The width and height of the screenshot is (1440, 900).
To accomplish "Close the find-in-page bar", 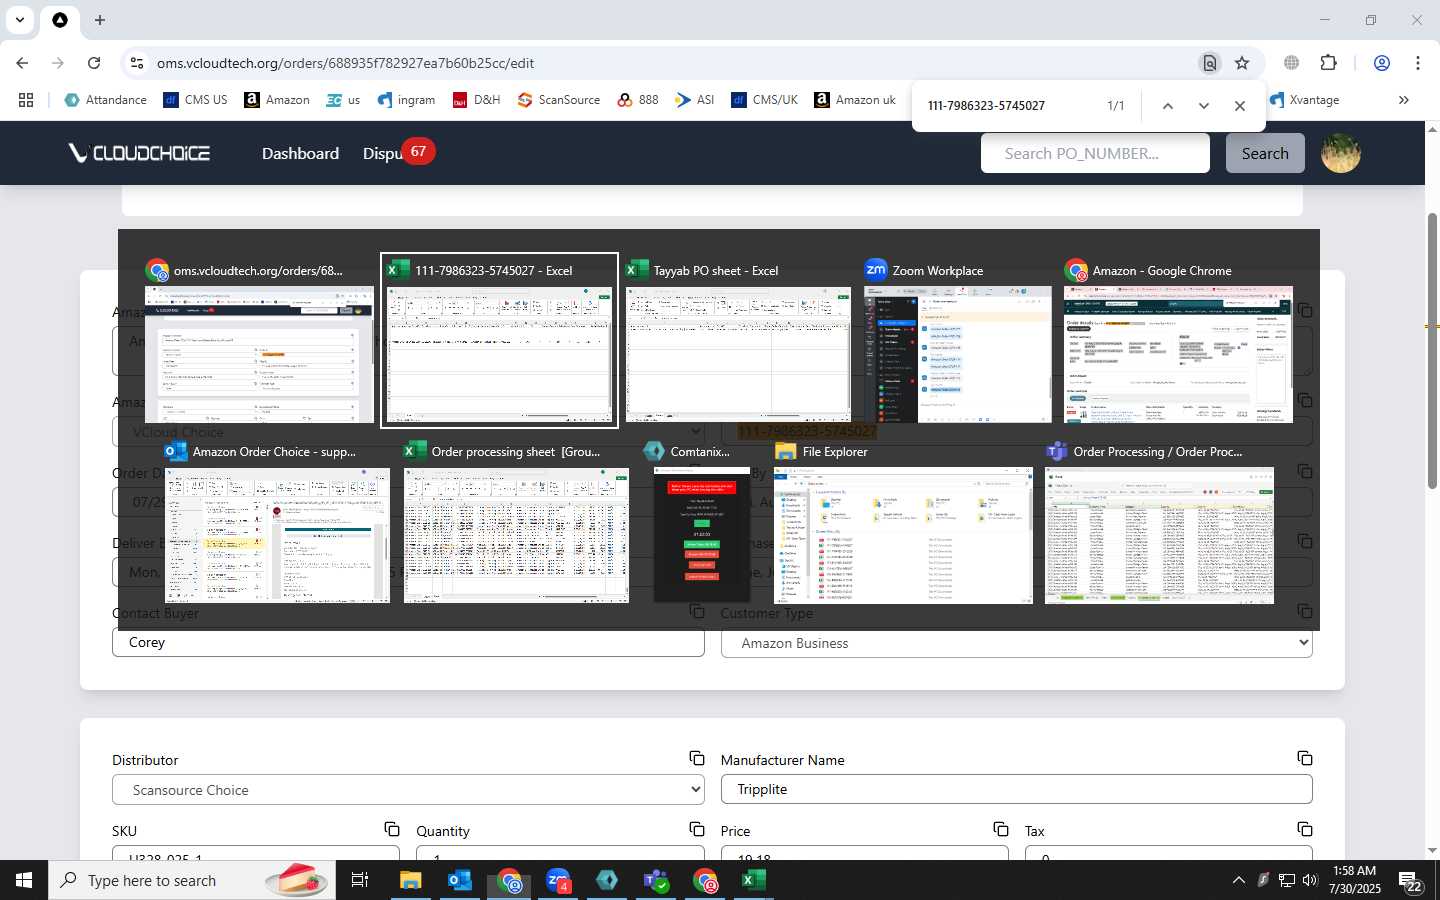I will (1240, 106).
